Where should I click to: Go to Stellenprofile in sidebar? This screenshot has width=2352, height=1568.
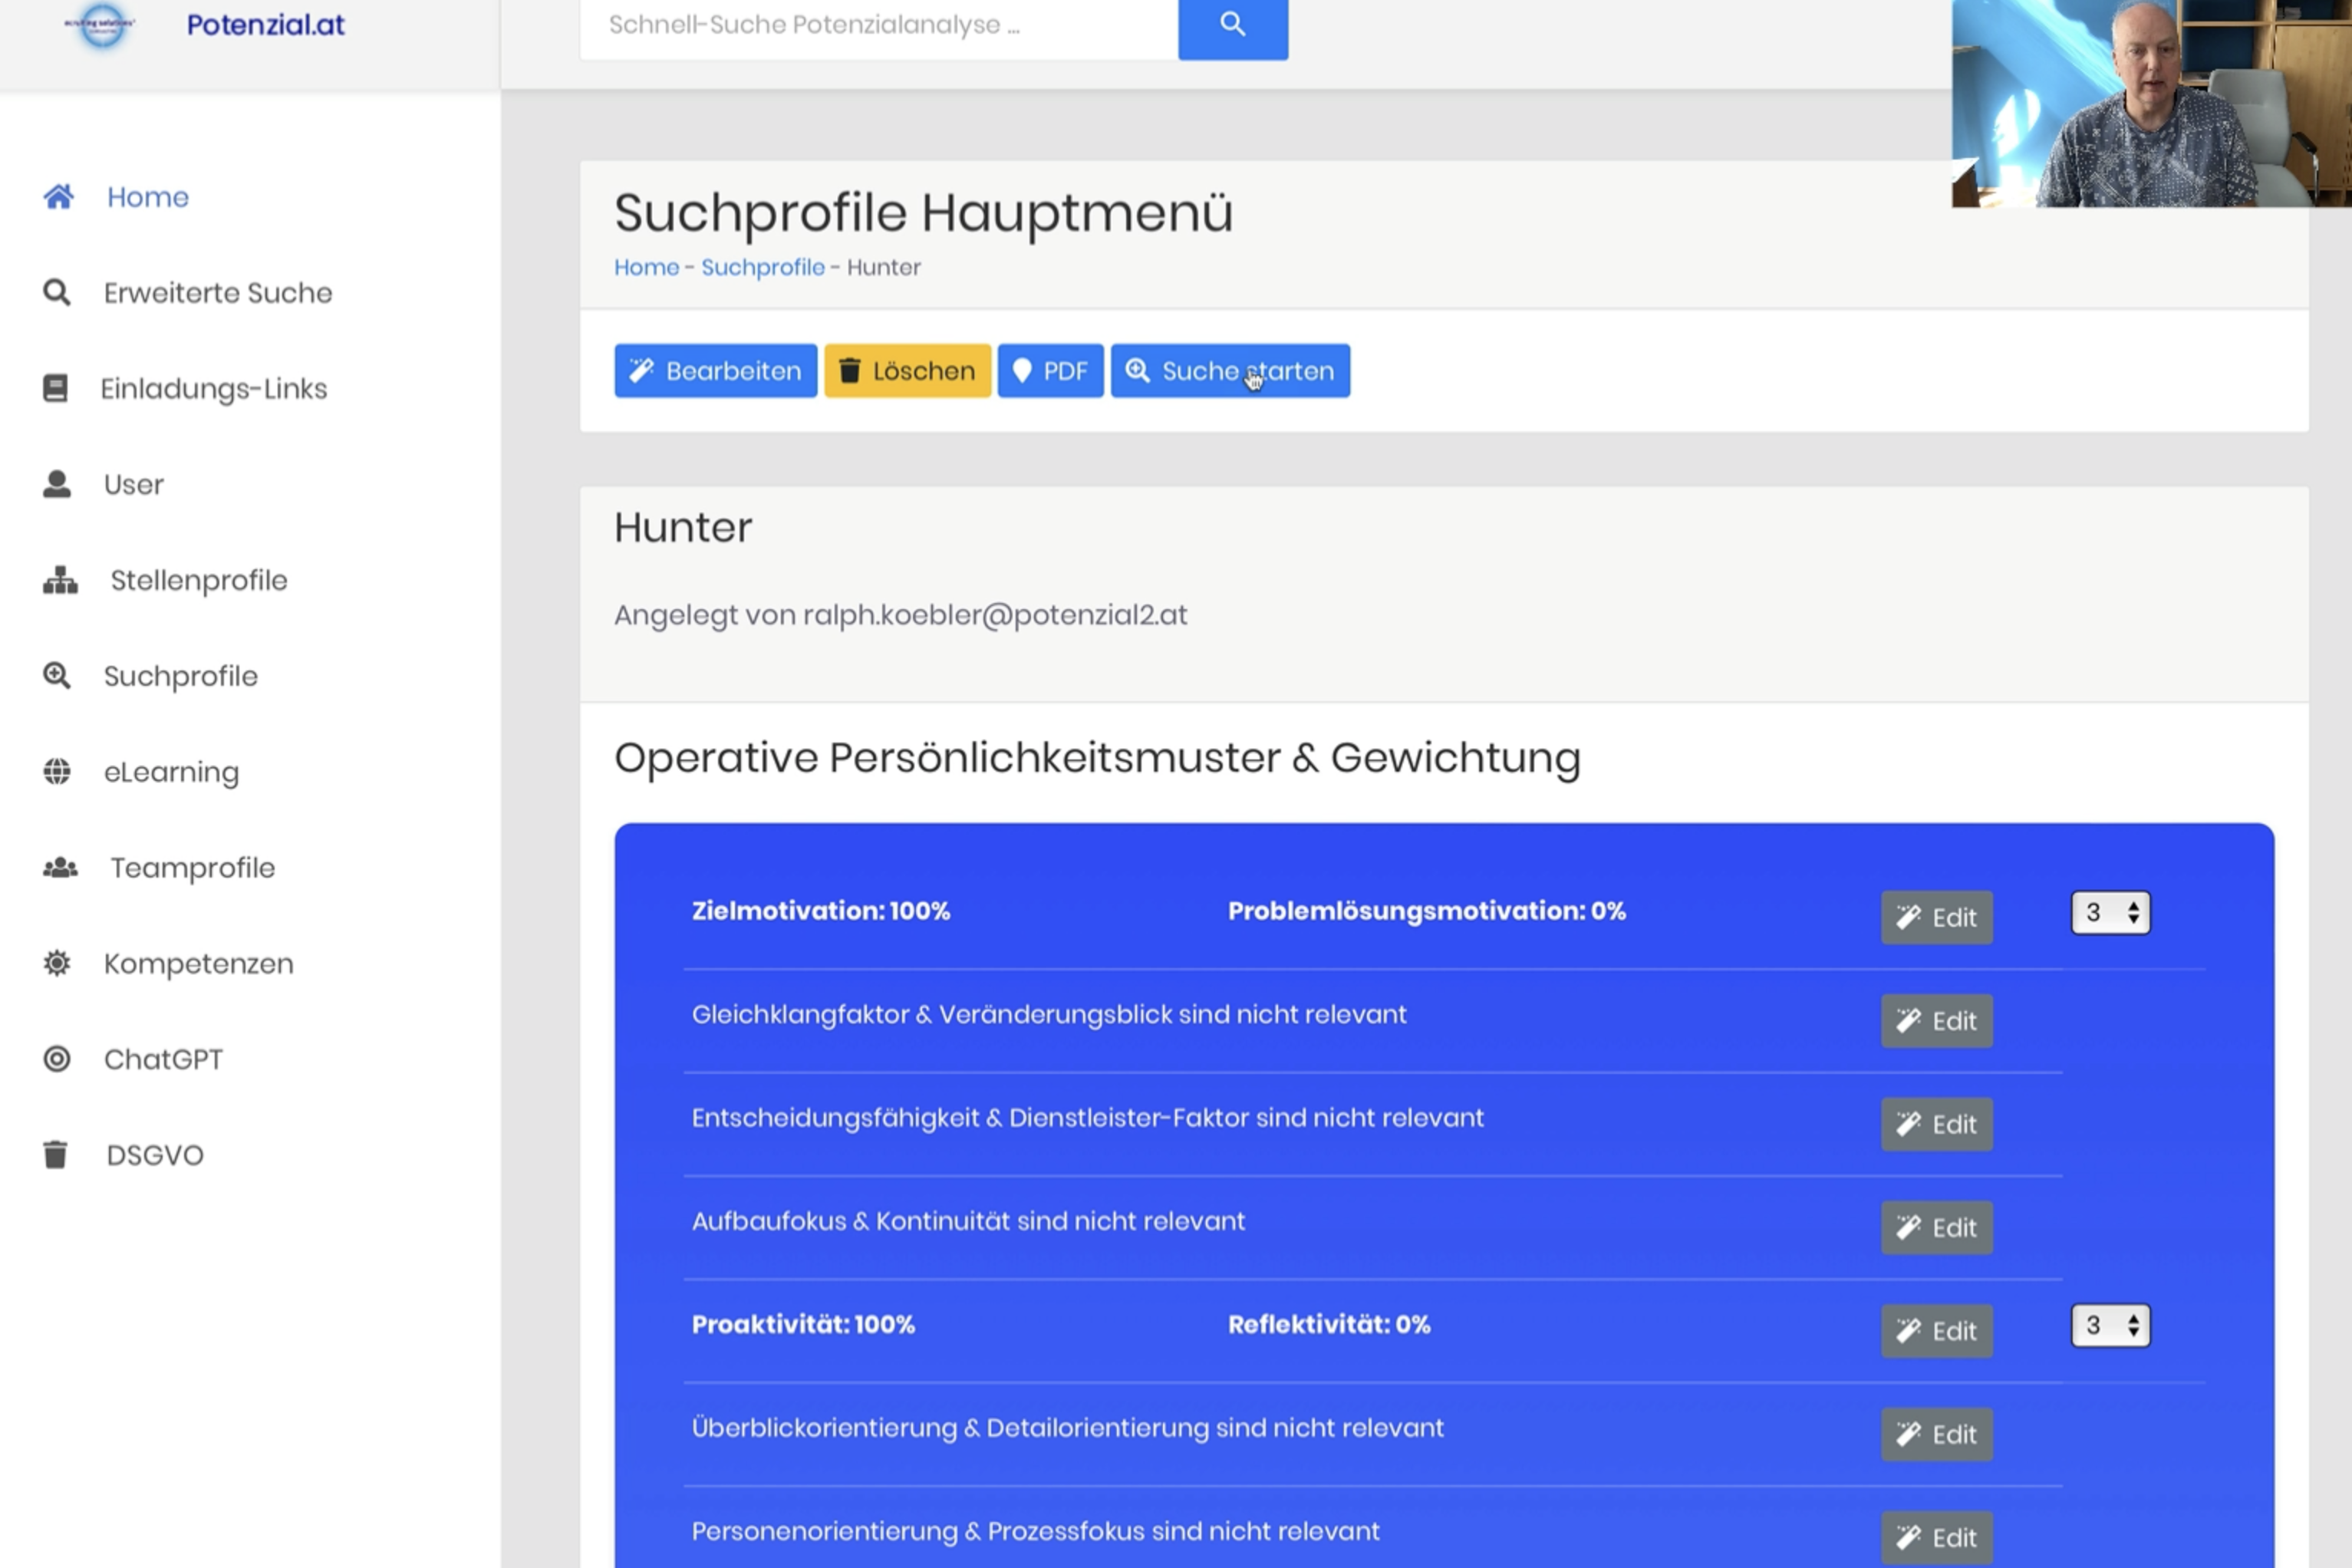tap(199, 581)
